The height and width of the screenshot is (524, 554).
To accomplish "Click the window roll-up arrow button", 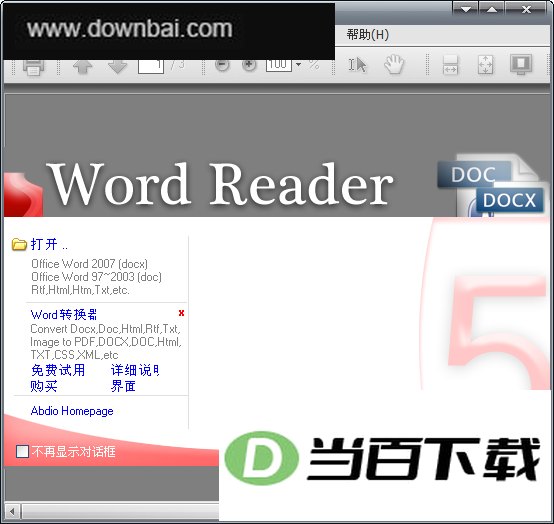I will pyautogui.click(x=491, y=9).
